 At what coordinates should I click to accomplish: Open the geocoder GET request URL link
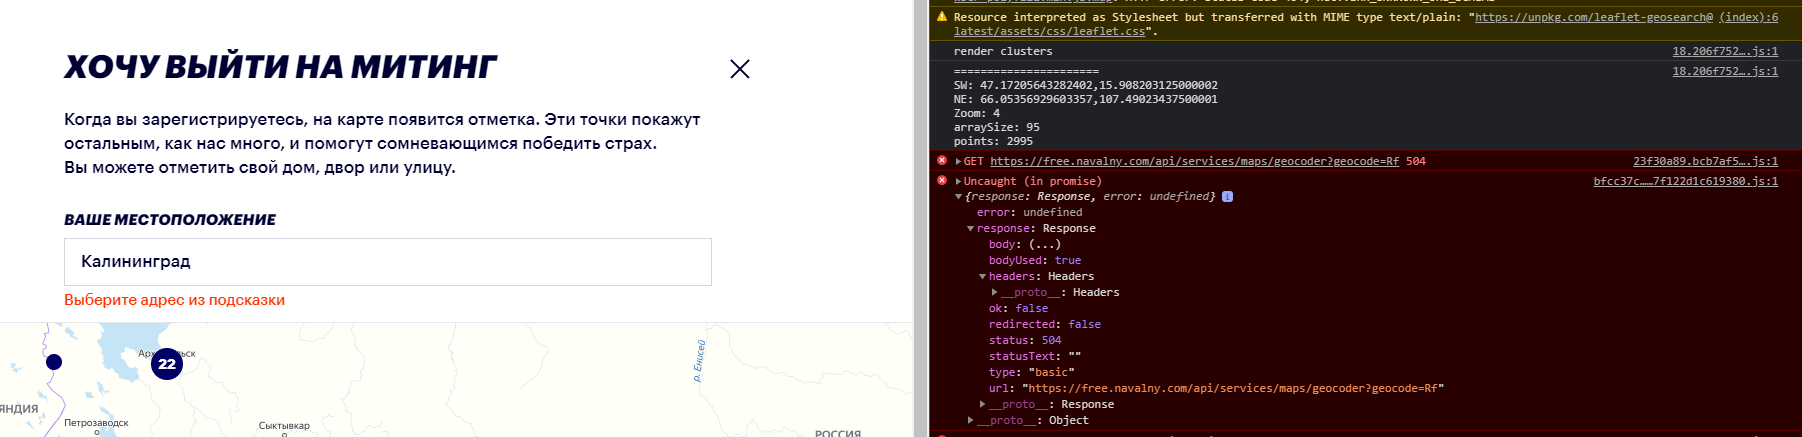[x=1194, y=161]
